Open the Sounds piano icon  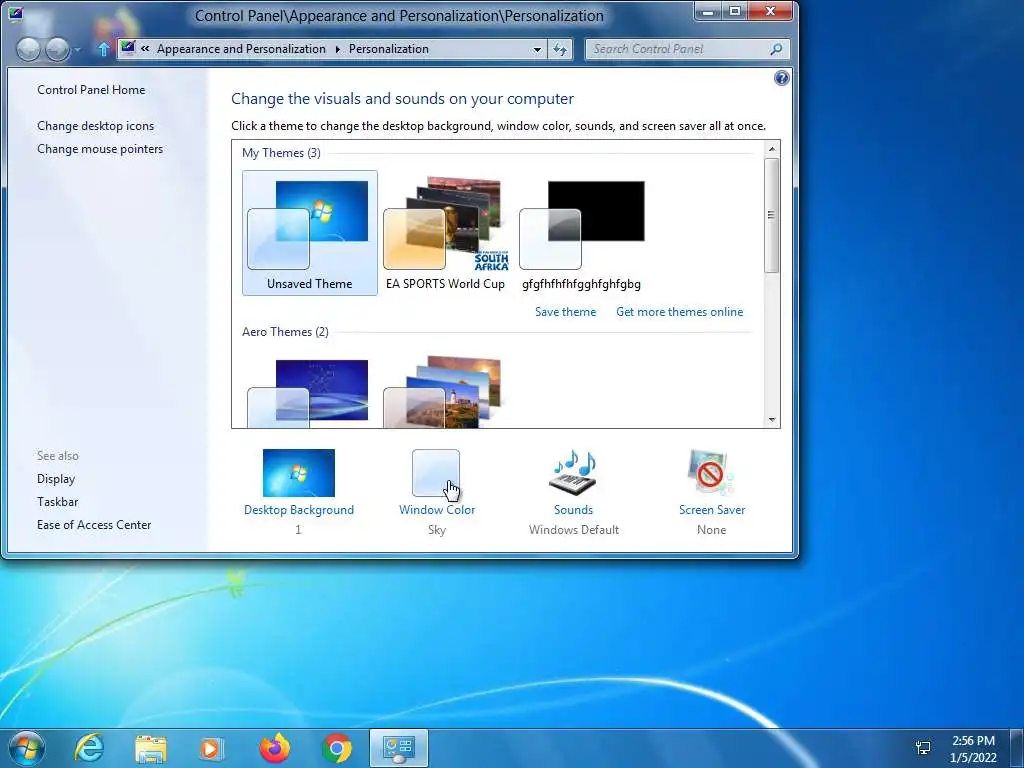pyautogui.click(x=573, y=473)
